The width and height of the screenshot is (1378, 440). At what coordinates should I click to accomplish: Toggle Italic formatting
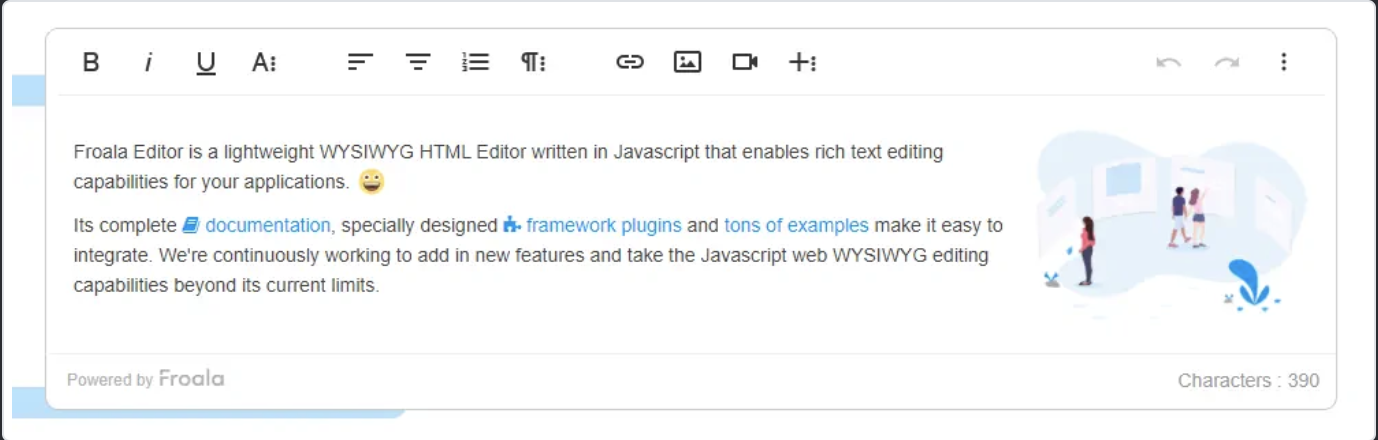[148, 62]
